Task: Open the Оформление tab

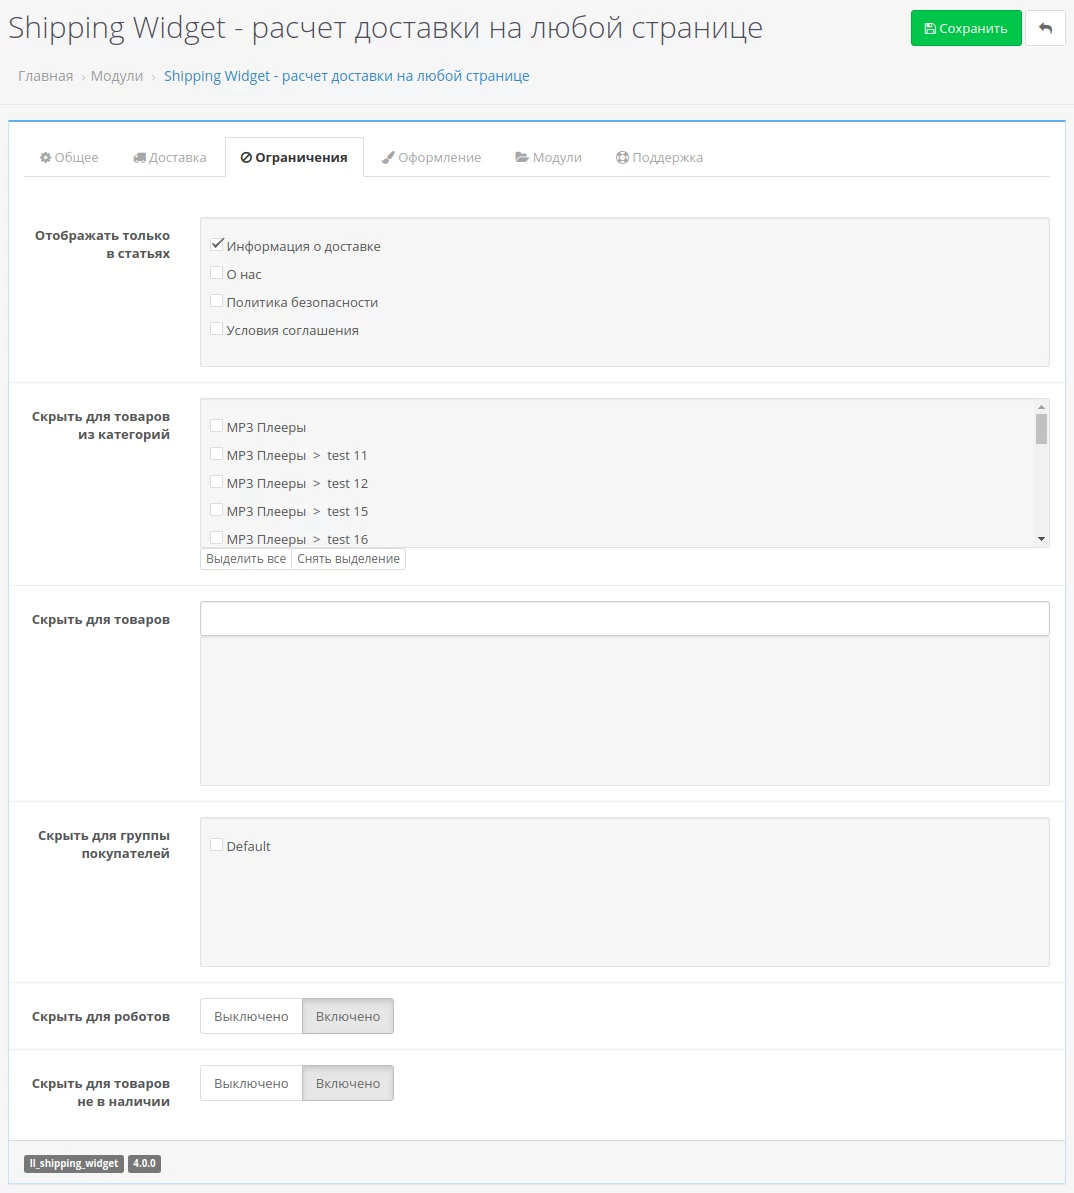Action: point(431,157)
